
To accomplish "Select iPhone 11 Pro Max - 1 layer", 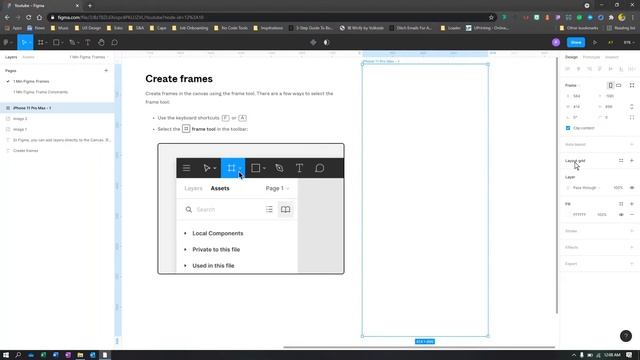I will click(57, 108).
